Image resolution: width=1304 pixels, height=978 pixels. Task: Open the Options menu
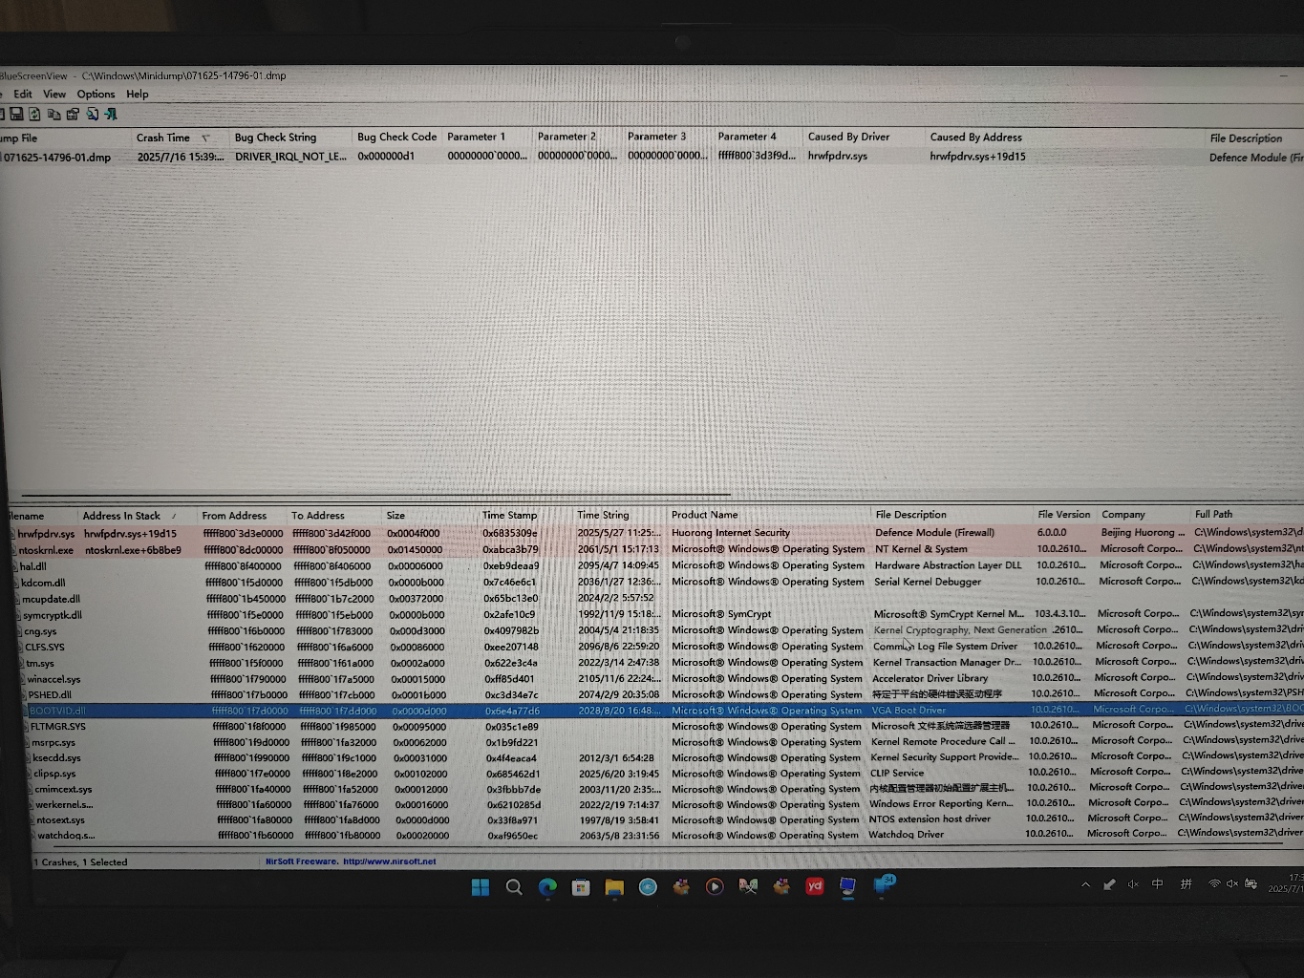(x=96, y=94)
